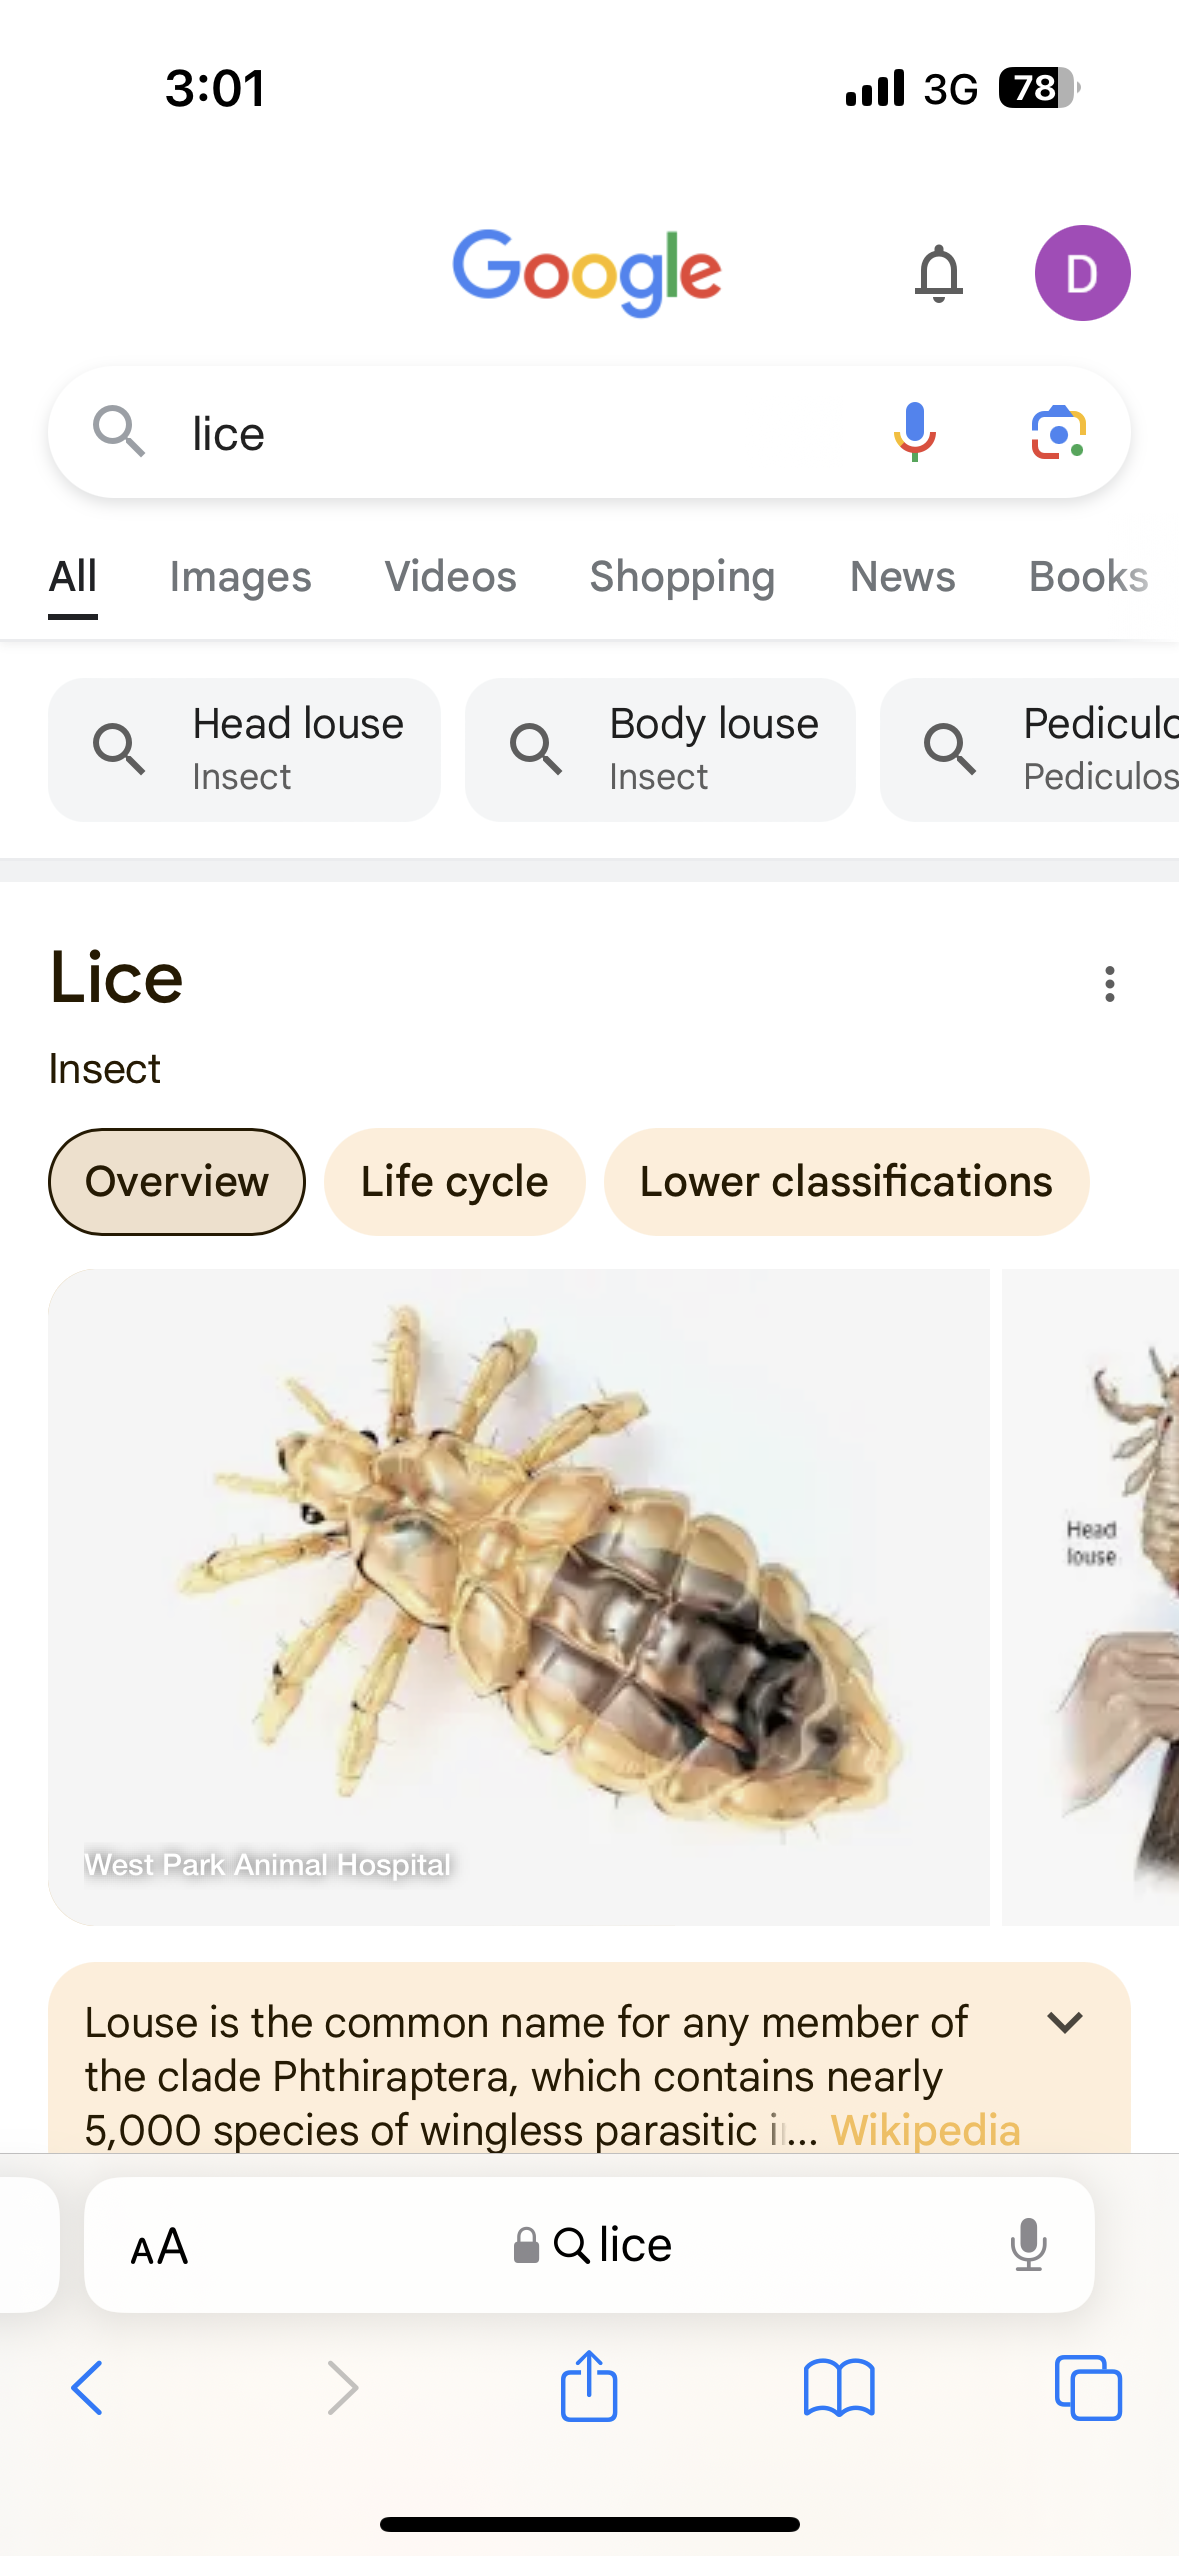Screen dimensions: 1179x2556
Task: Switch to the Videos tab
Action: click(450, 577)
